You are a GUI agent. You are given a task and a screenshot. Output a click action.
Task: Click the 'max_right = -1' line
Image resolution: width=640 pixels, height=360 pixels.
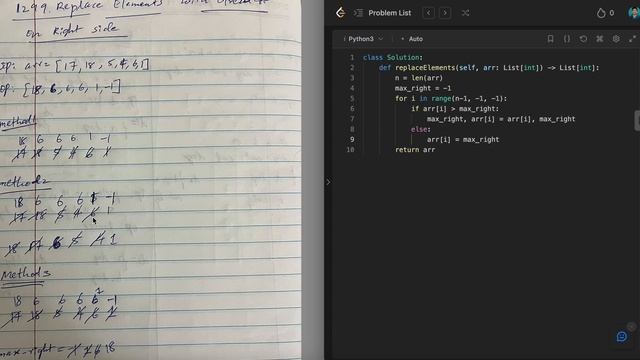point(423,88)
